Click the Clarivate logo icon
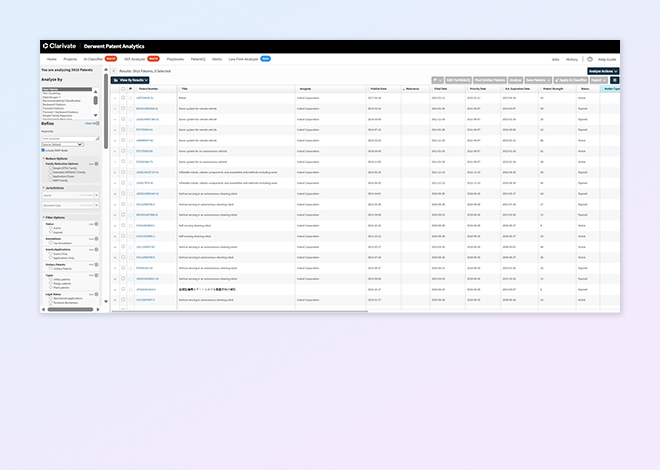Image resolution: width=660 pixels, height=470 pixels. pyautogui.click(x=45, y=46)
